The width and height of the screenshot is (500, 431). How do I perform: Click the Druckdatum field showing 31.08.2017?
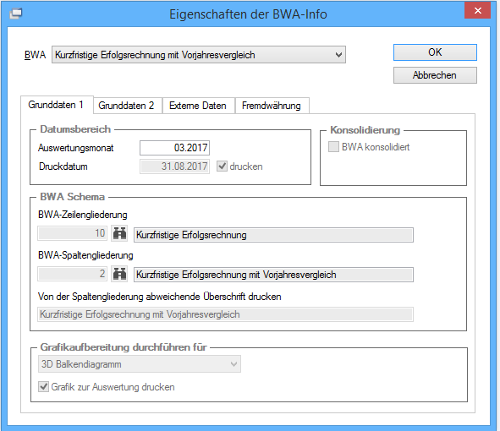(x=175, y=166)
